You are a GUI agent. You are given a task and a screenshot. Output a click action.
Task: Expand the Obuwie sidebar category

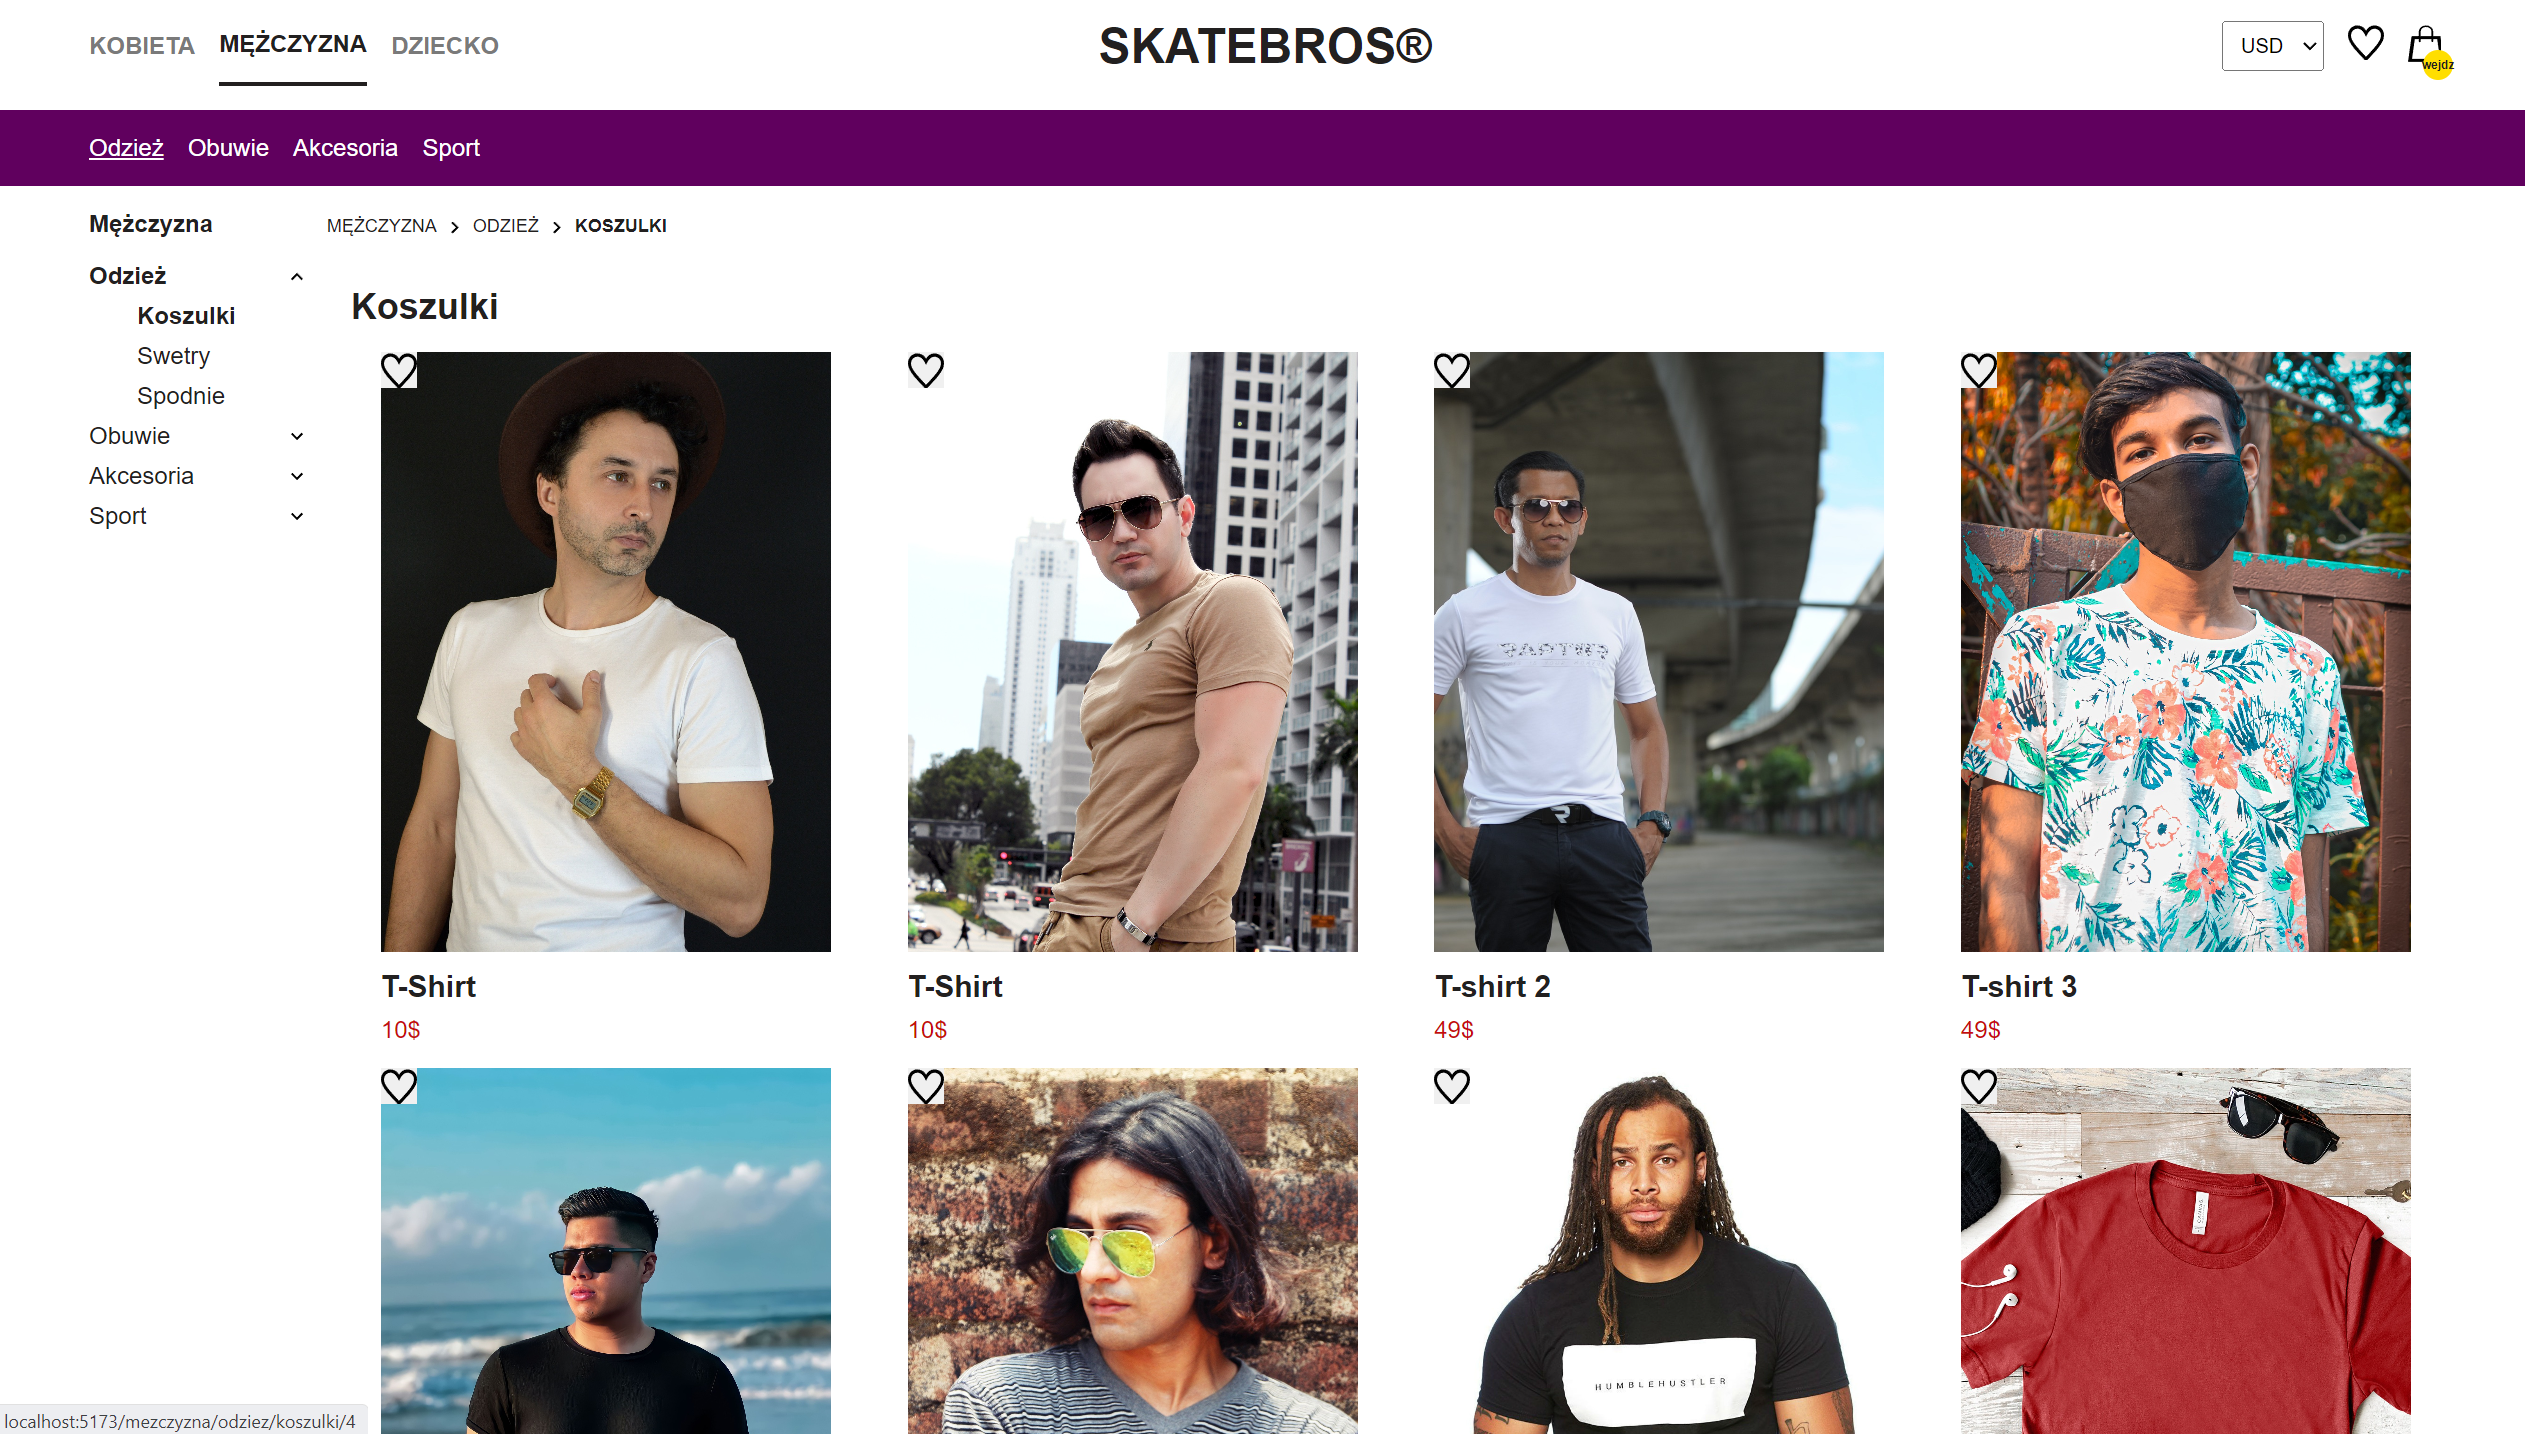296,436
